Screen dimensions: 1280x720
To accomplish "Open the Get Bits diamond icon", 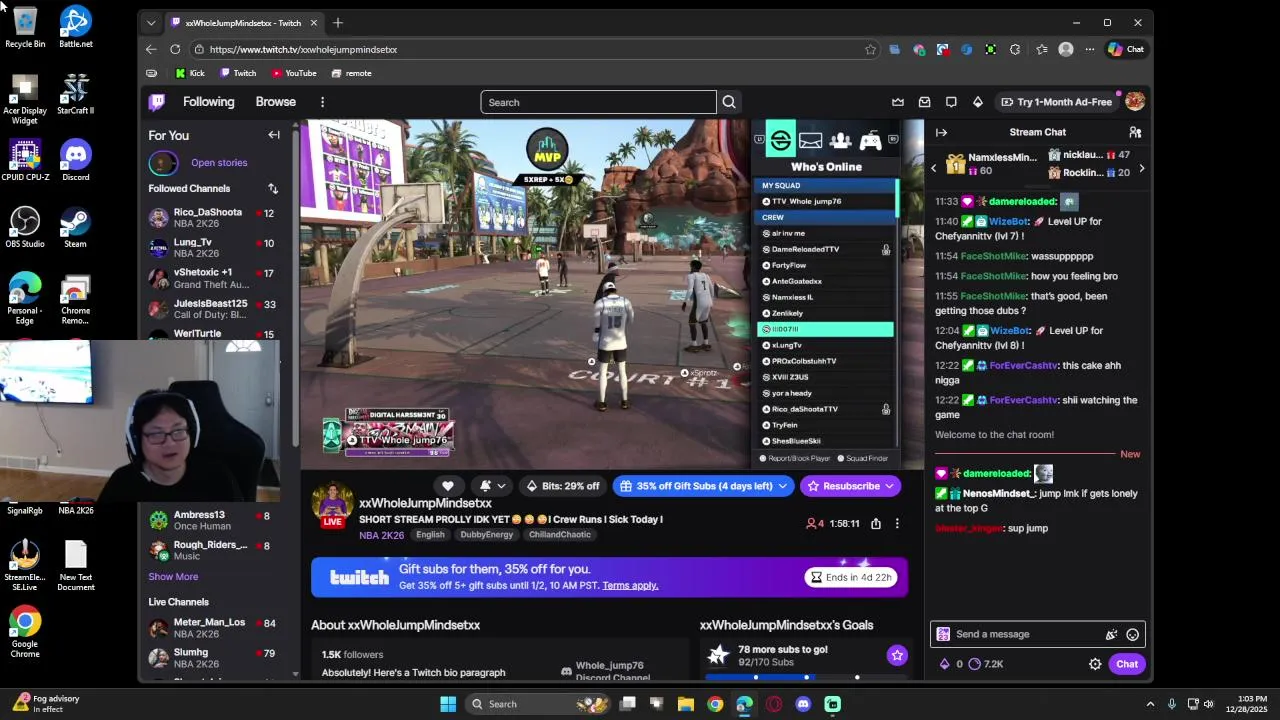I will (977, 102).
